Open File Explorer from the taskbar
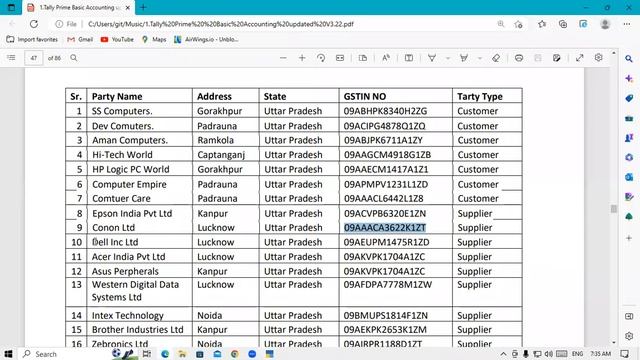 coord(182,354)
